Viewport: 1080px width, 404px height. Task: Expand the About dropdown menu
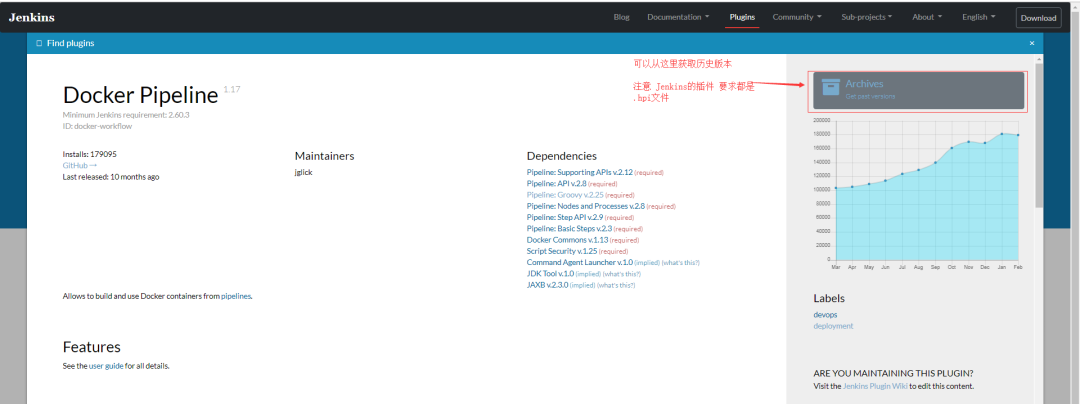click(x=927, y=17)
